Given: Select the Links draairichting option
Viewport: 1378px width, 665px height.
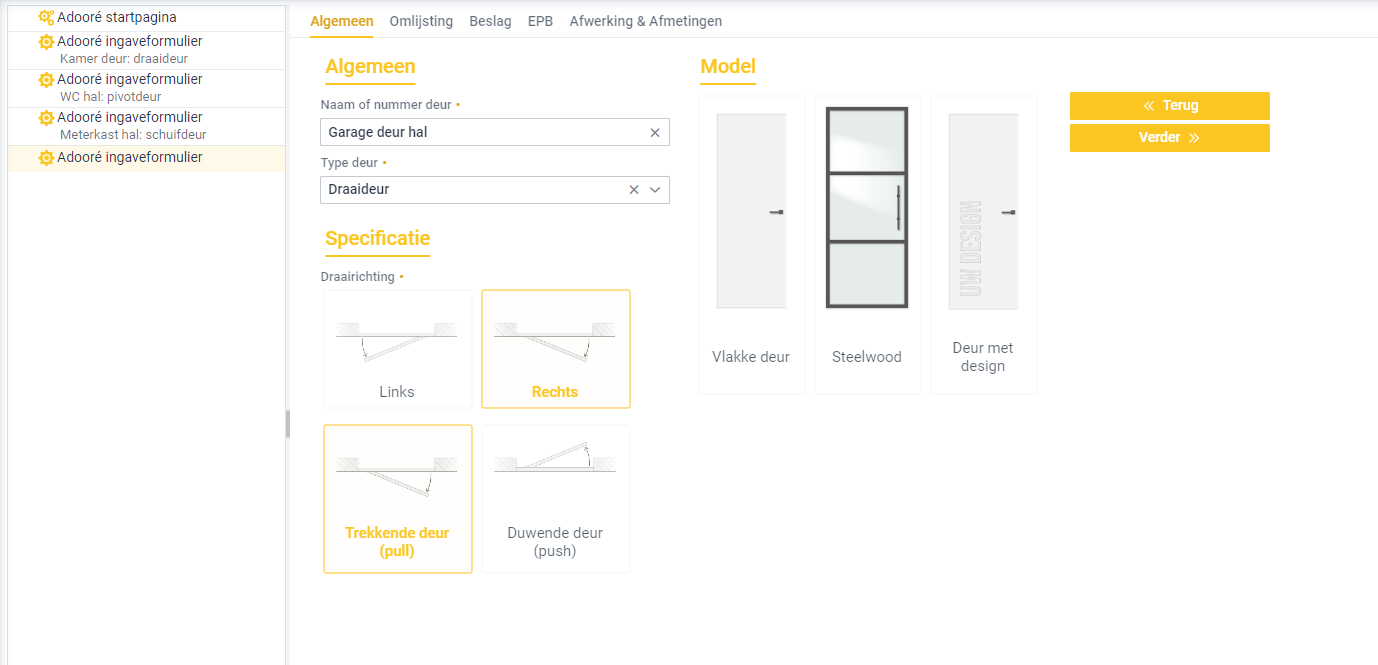Looking at the screenshot, I should click(397, 348).
